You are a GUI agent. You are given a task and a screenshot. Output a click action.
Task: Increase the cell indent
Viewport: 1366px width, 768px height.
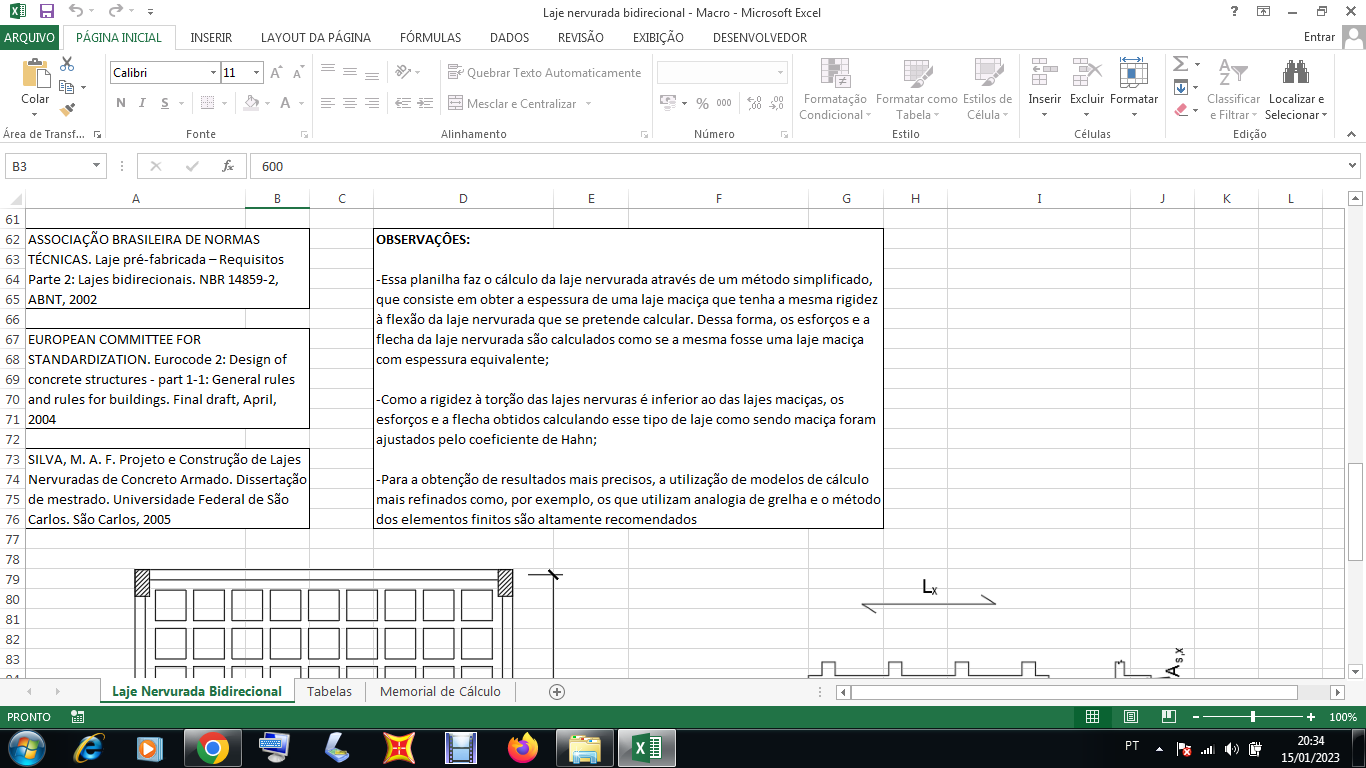[423, 103]
